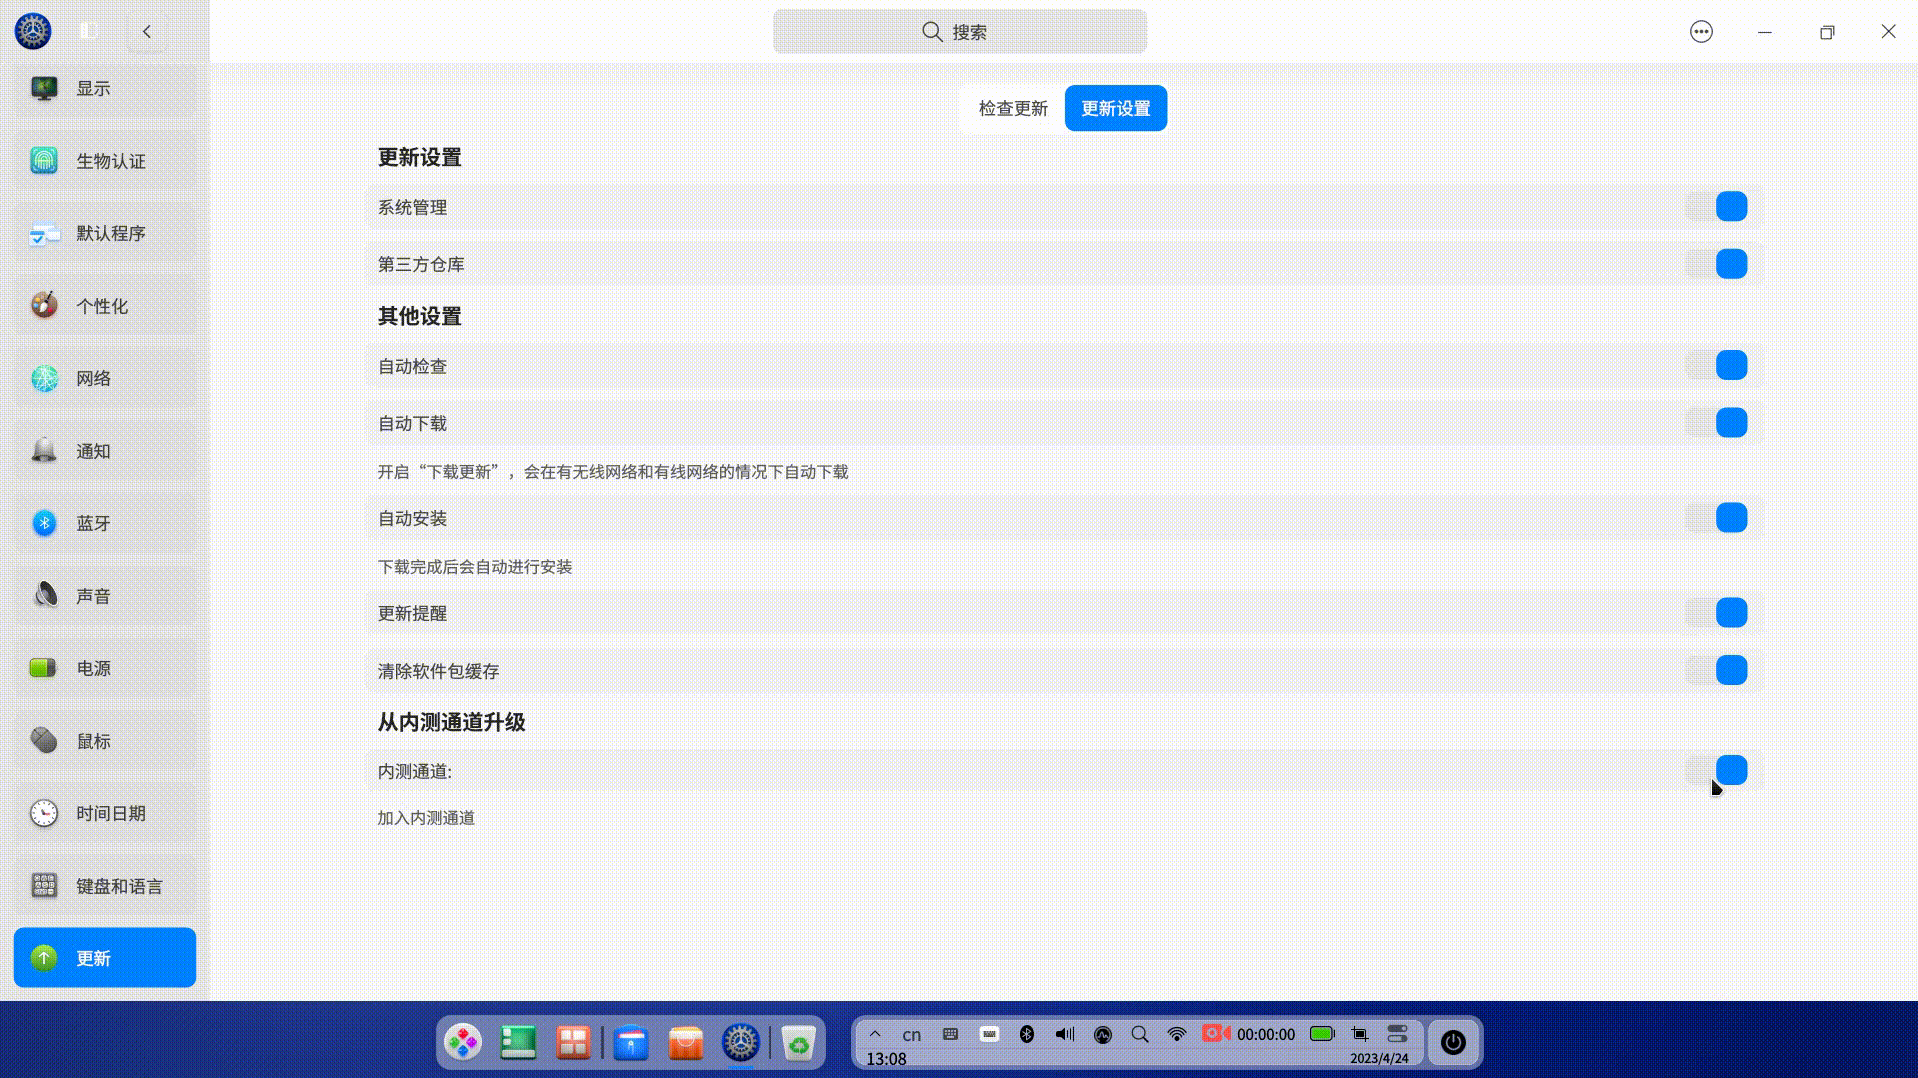Toggle the sidebar panel icon in title bar
The width and height of the screenshot is (1918, 1078).
[88, 31]
